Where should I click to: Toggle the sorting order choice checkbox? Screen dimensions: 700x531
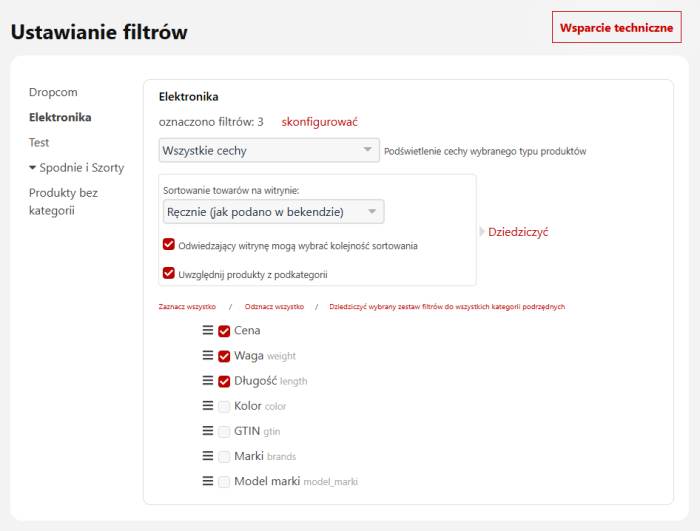pyautogui.click(x=168, y=244)
